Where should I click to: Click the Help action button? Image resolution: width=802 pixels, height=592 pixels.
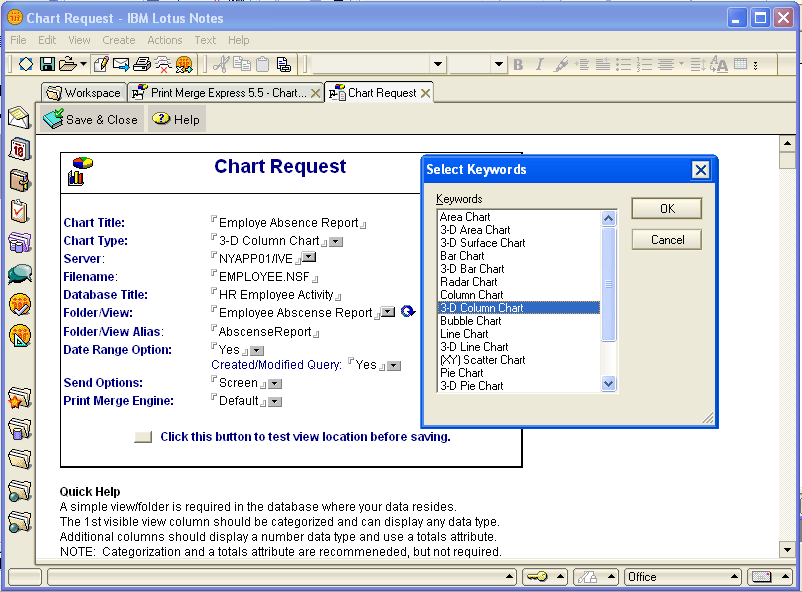pos(176,119)
